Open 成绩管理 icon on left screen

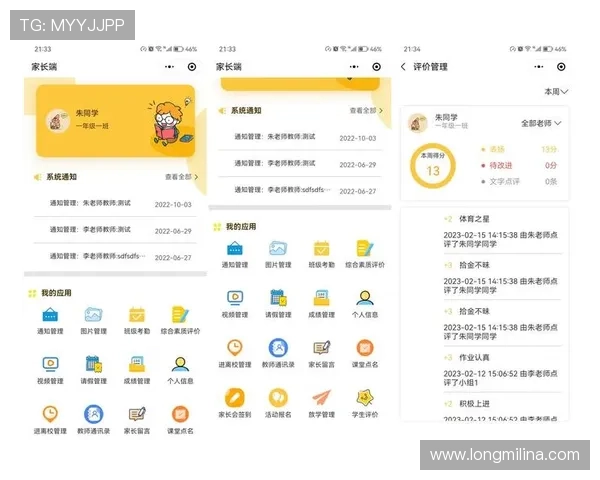coord(137,364)
